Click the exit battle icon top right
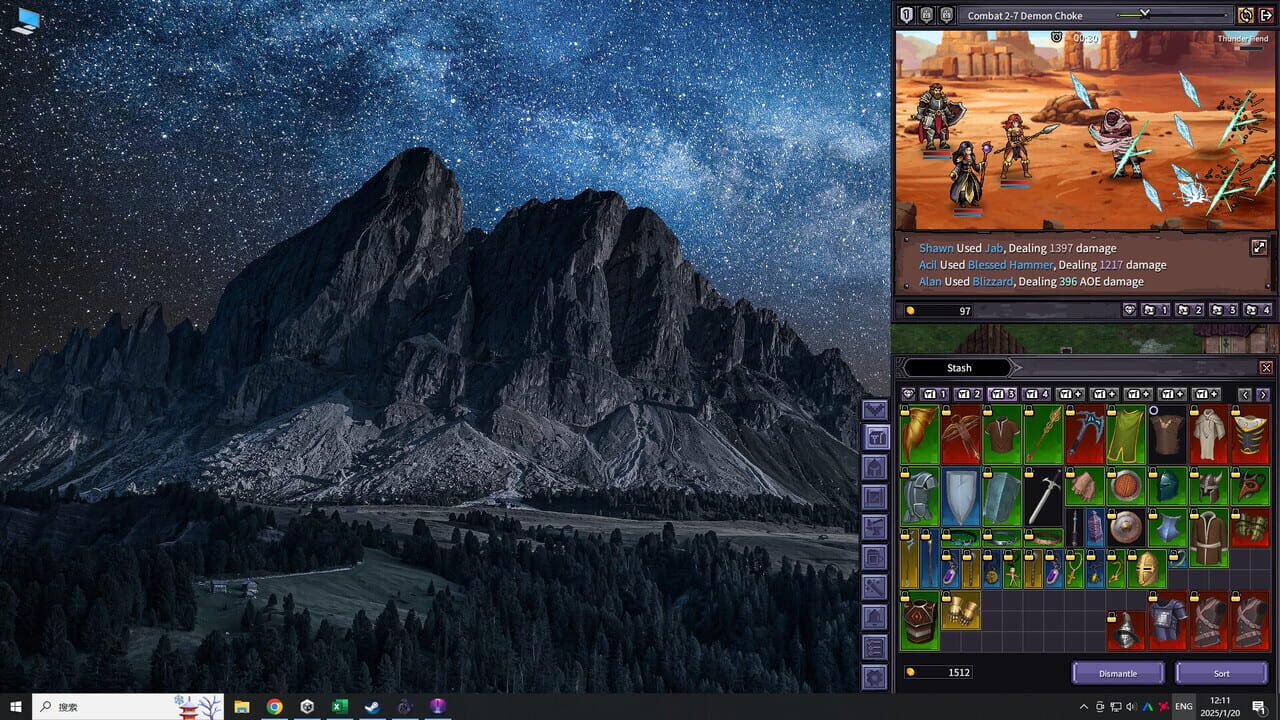1280x720 pixels. click(1266, 15)
